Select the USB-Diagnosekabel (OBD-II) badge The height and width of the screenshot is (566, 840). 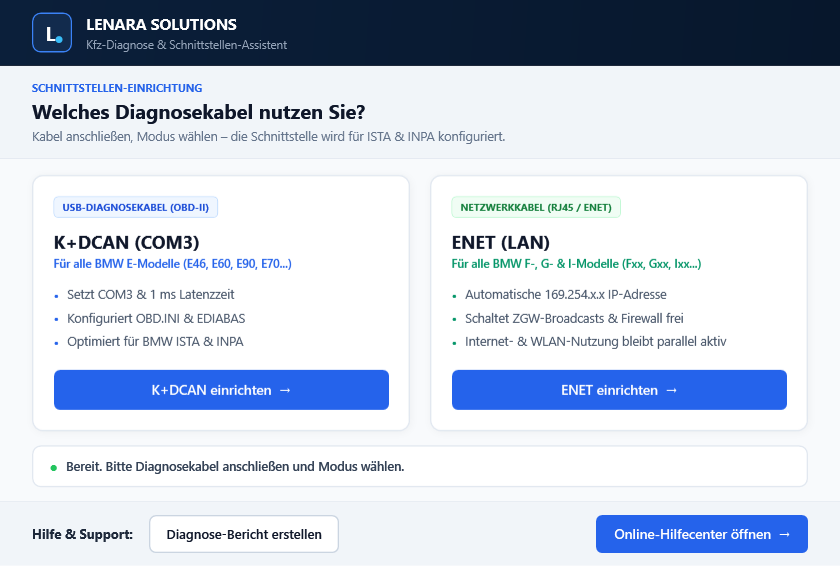click(x=136, y=207)
